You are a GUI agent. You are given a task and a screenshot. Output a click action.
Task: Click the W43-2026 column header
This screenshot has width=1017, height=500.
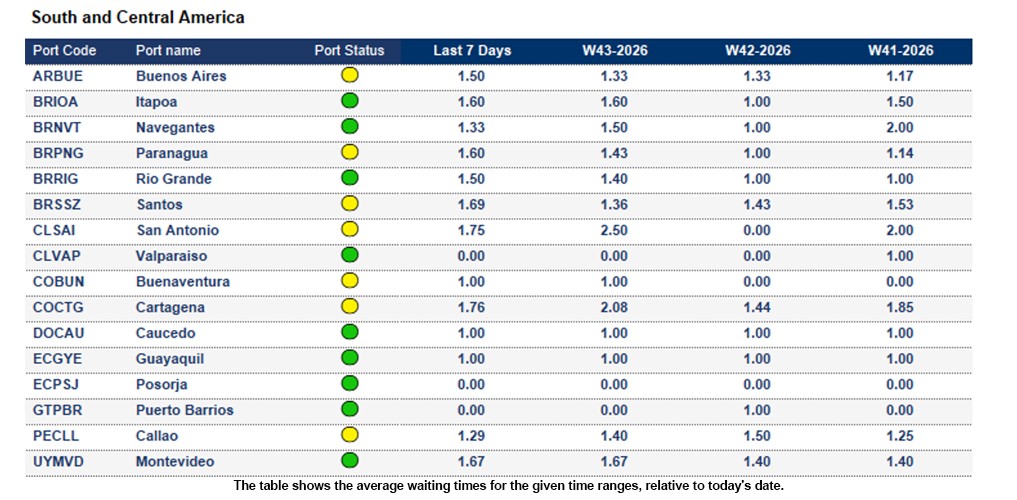point(615,51)
